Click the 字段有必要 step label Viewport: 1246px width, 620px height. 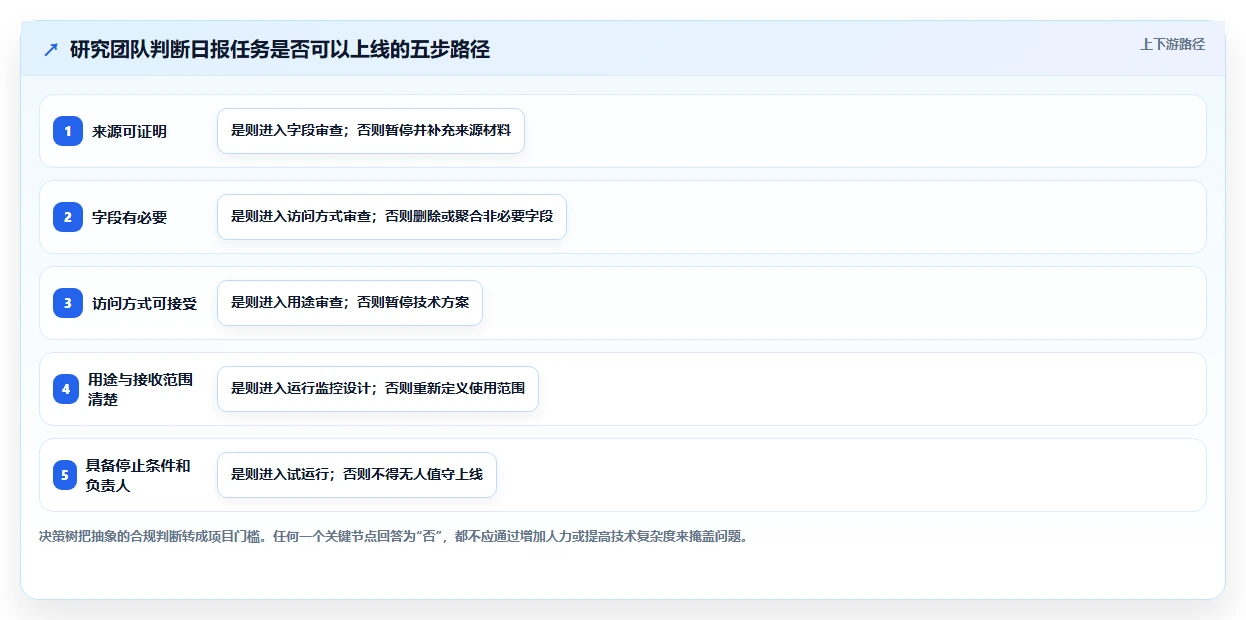[130, 217]
